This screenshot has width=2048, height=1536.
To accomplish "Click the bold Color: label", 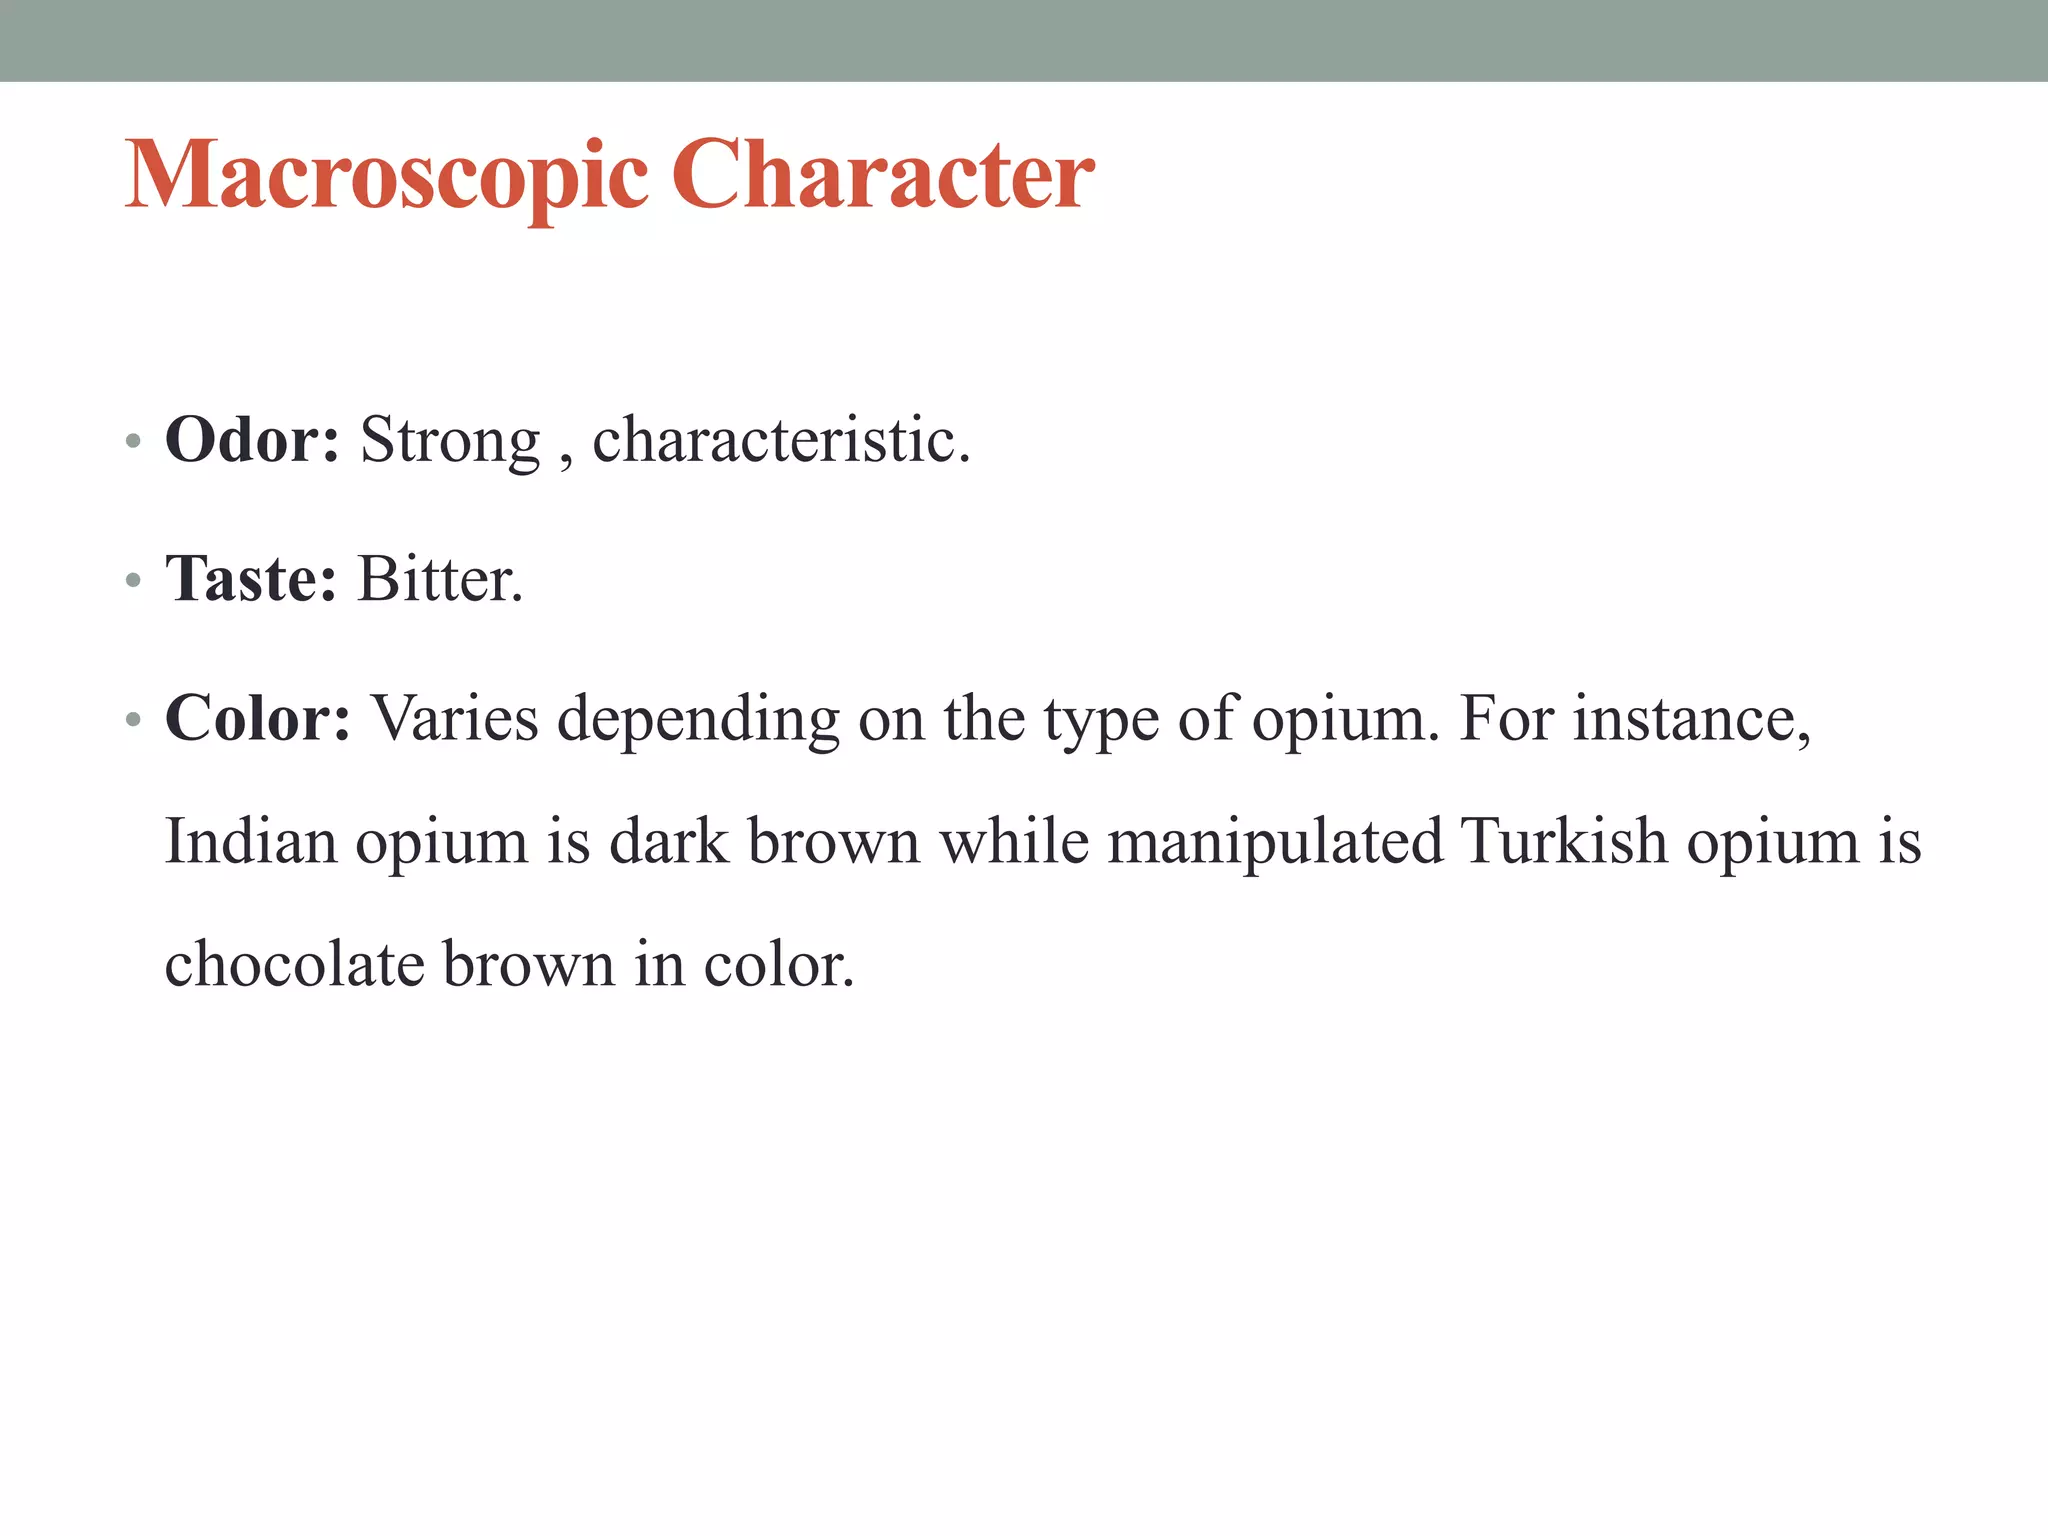I will [x=258, y=718].
